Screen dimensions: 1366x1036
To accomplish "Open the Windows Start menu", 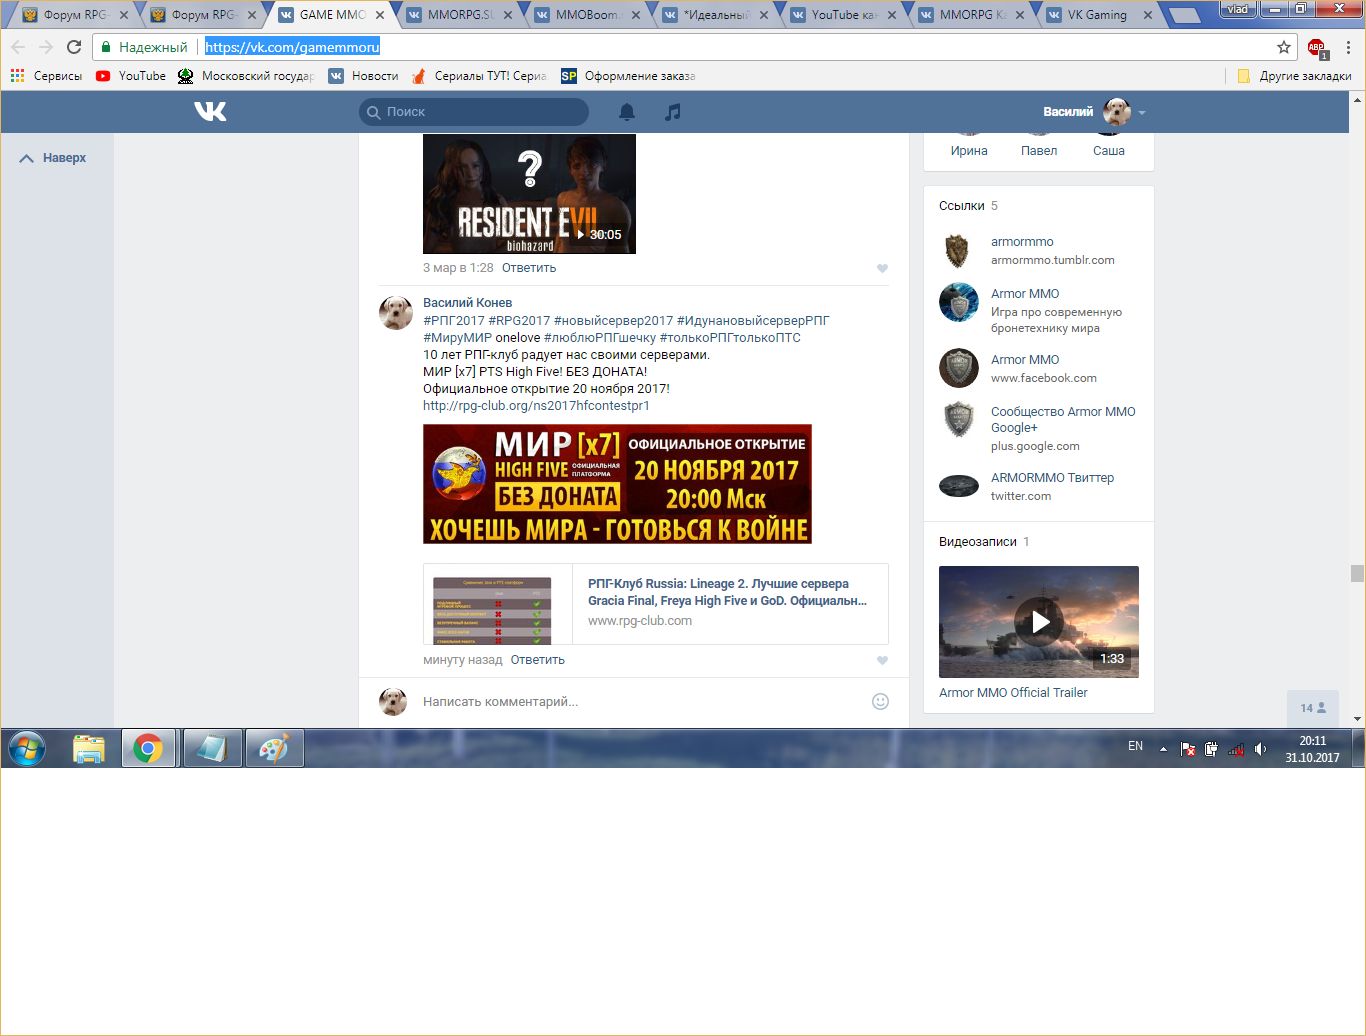I will [x=27, y=748].
